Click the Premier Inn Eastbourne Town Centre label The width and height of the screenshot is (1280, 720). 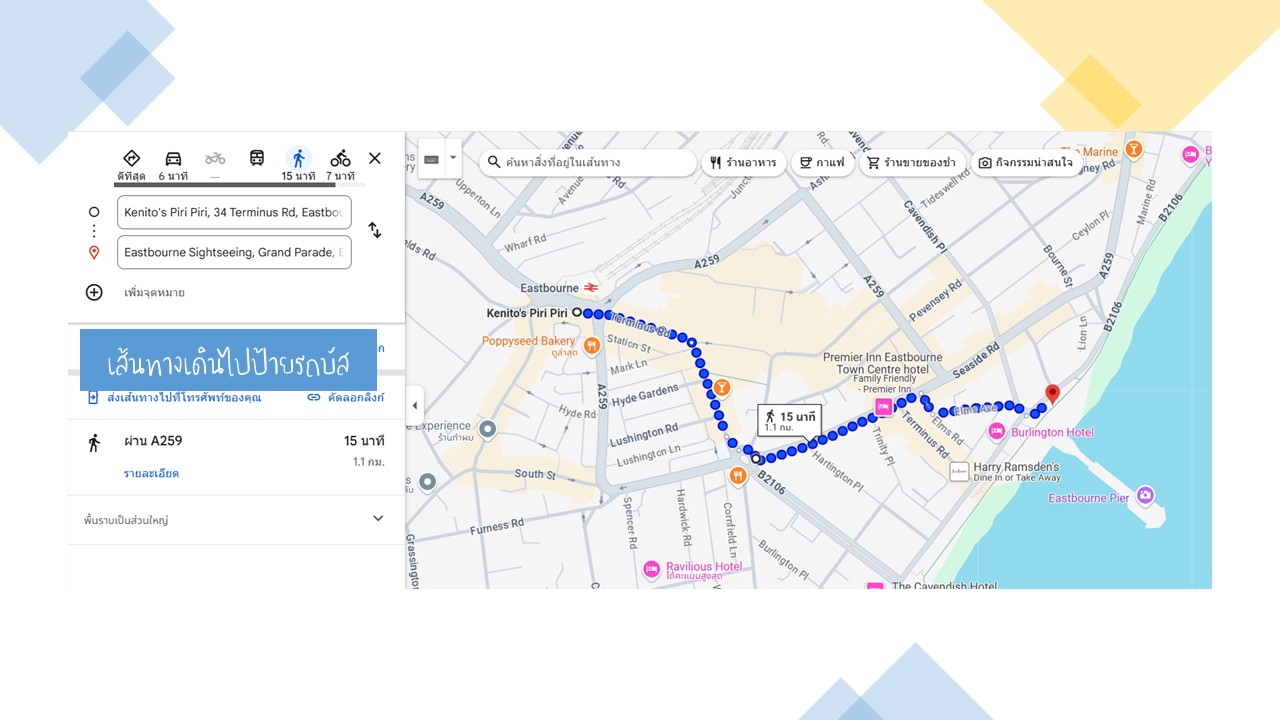pos(883,363)
